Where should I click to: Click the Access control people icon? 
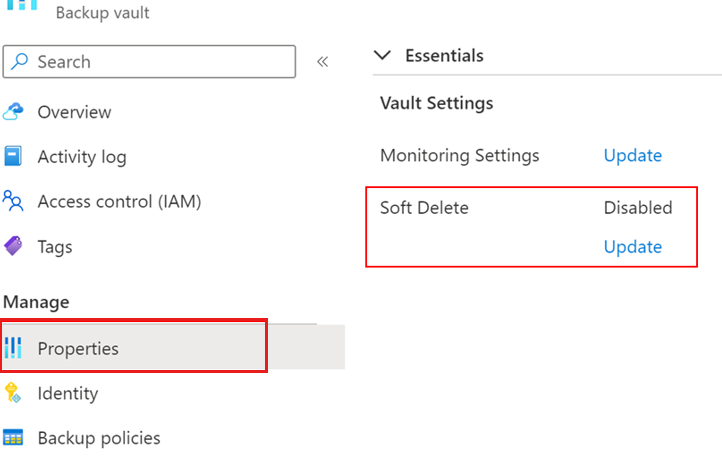13,201
